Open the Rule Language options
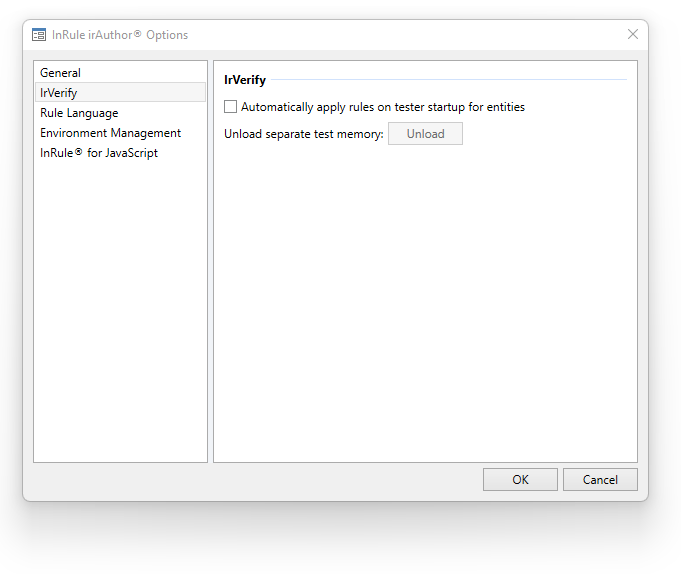 [x=79, y=113]
